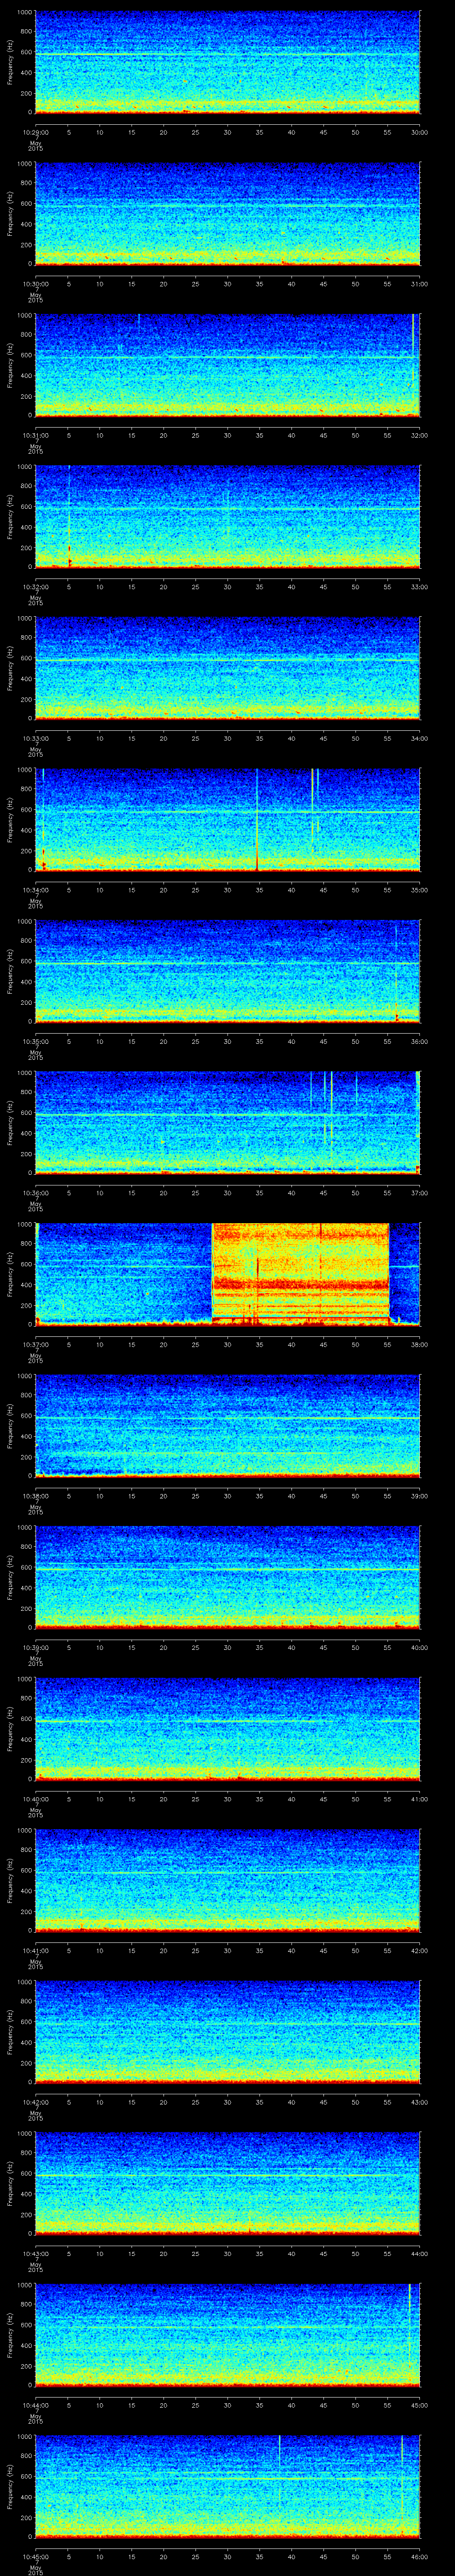Click the "10:31:00" start time label
The image size is (455, 2576).
[x=35, y=435]
